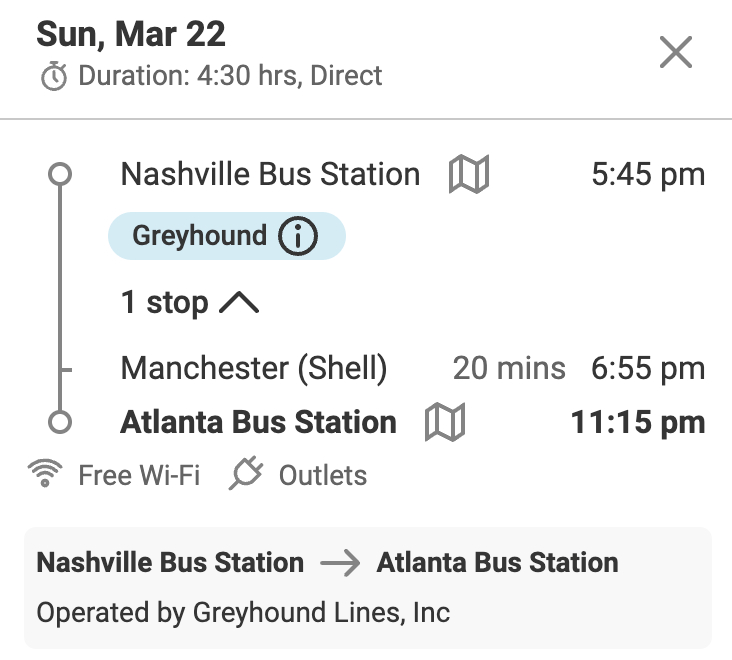This screenshot has height=660, width=732.
Task: Select the Nashville Bus Station stop name
Action: click(270, 175)
